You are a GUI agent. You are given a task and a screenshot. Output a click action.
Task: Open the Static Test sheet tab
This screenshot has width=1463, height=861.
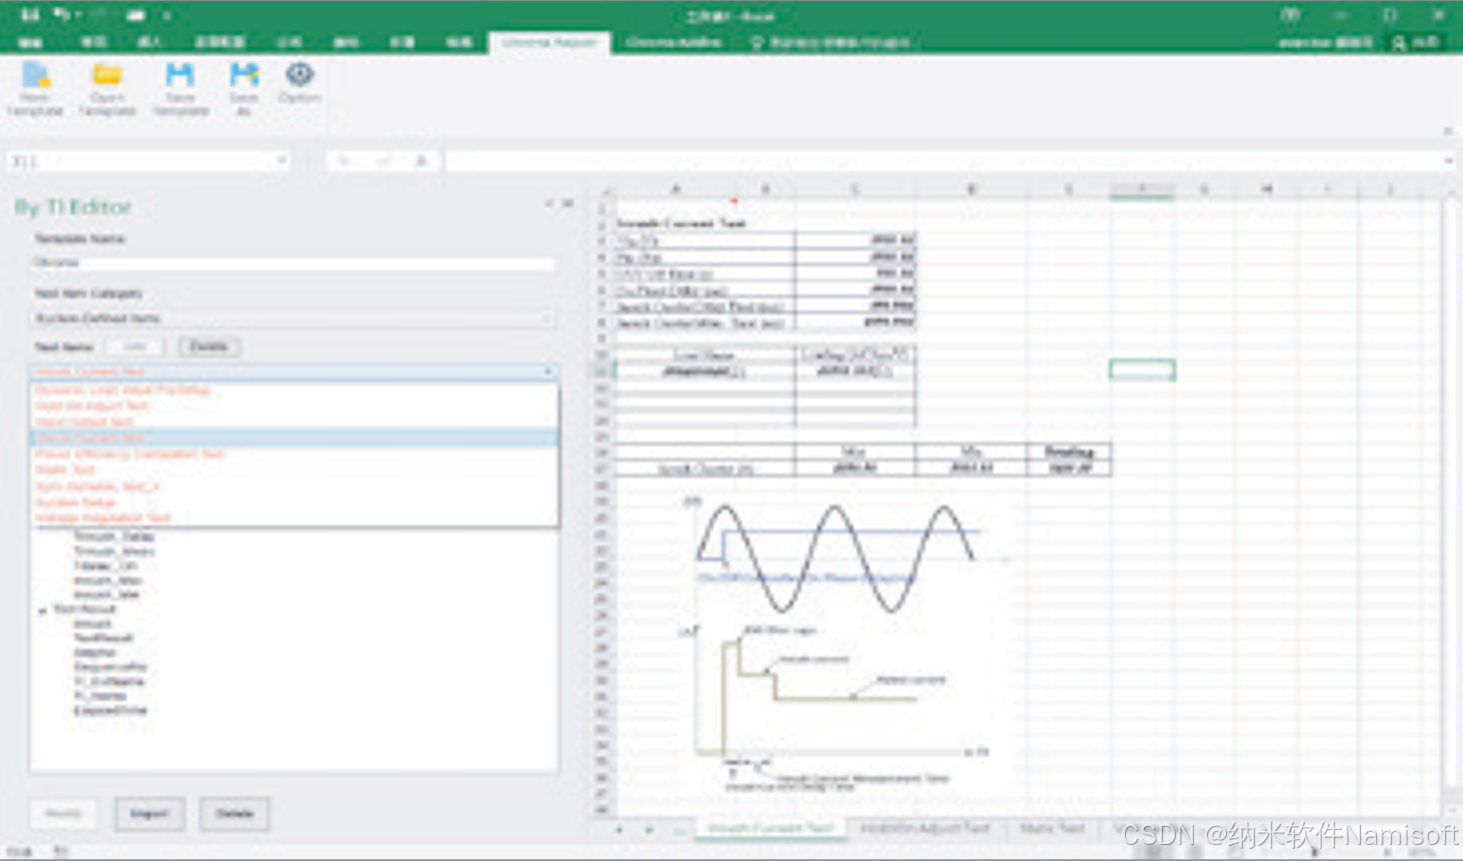pyautogui.click(x=1052, y=828)
